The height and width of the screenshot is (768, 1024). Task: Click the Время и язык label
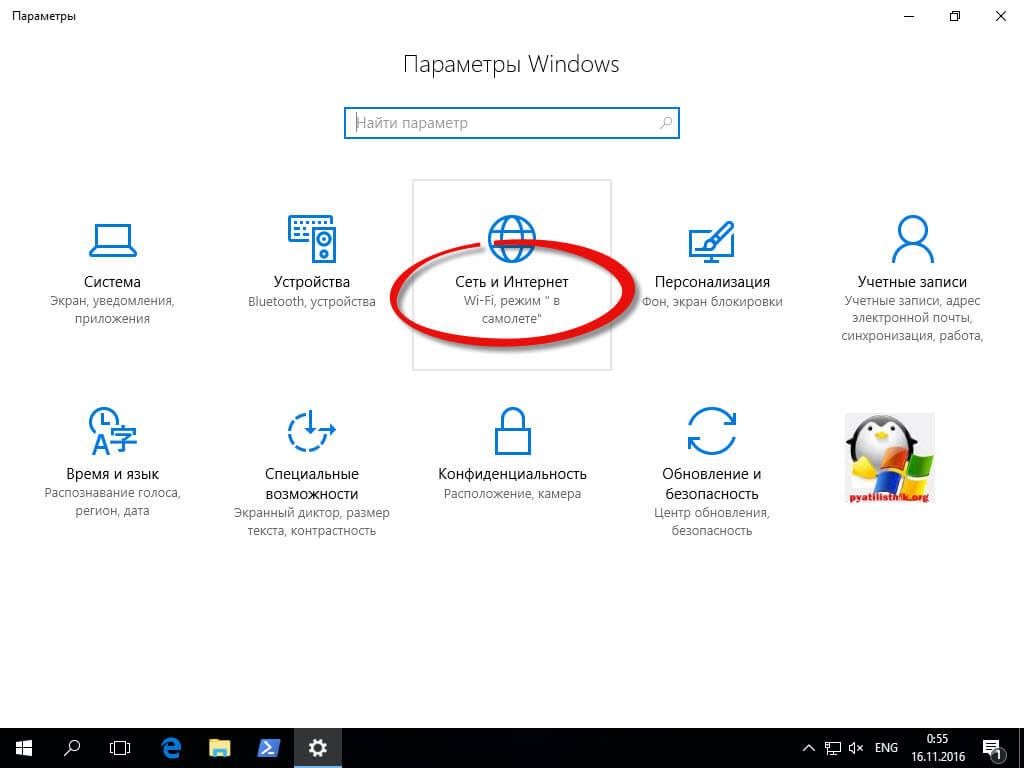coord(112,474)
